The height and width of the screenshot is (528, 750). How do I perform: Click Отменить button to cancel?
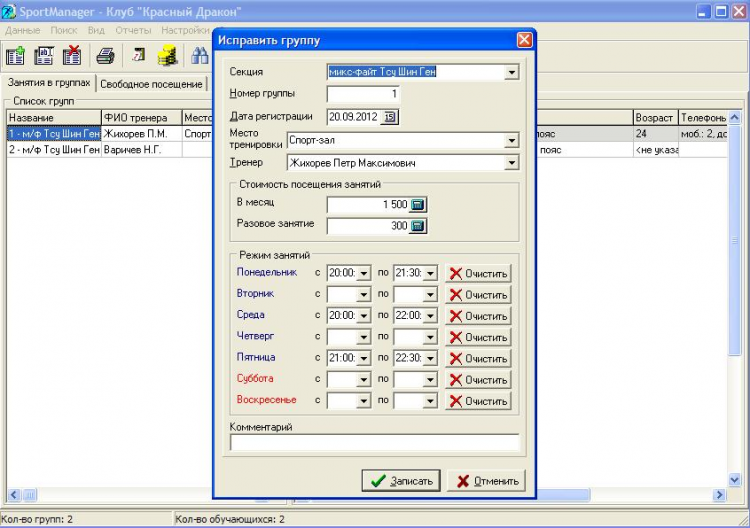pos(486,481)
